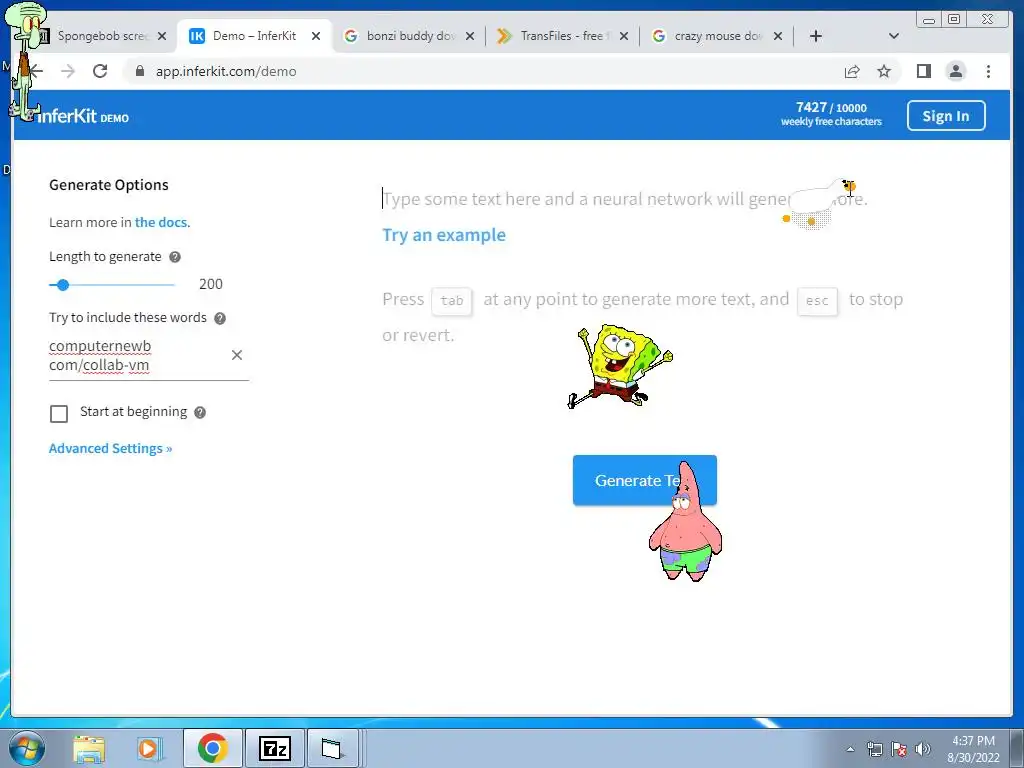Viewport: 1024px width, 768px height.
Task: Expand the tab search chevron
Action: (x=894, y=36)
